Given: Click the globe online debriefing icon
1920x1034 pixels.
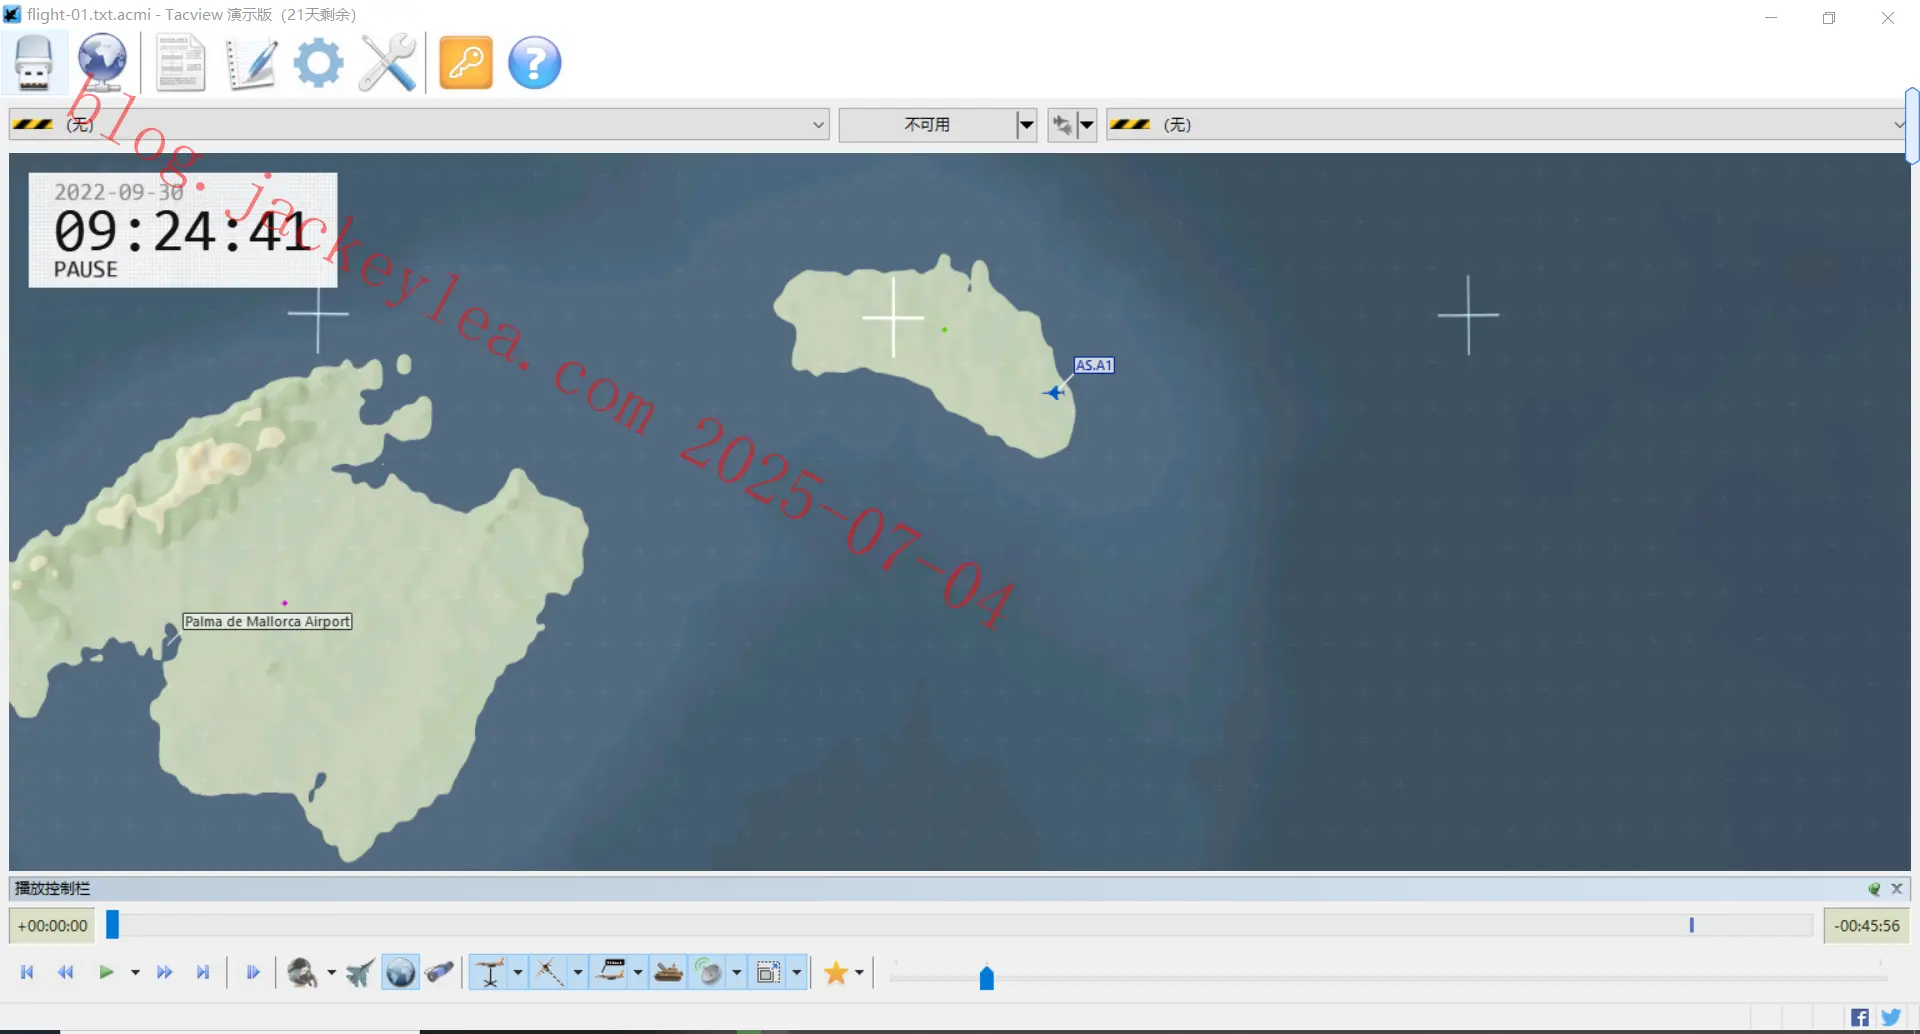Looking at the screenshot, I should click(103, 63).
